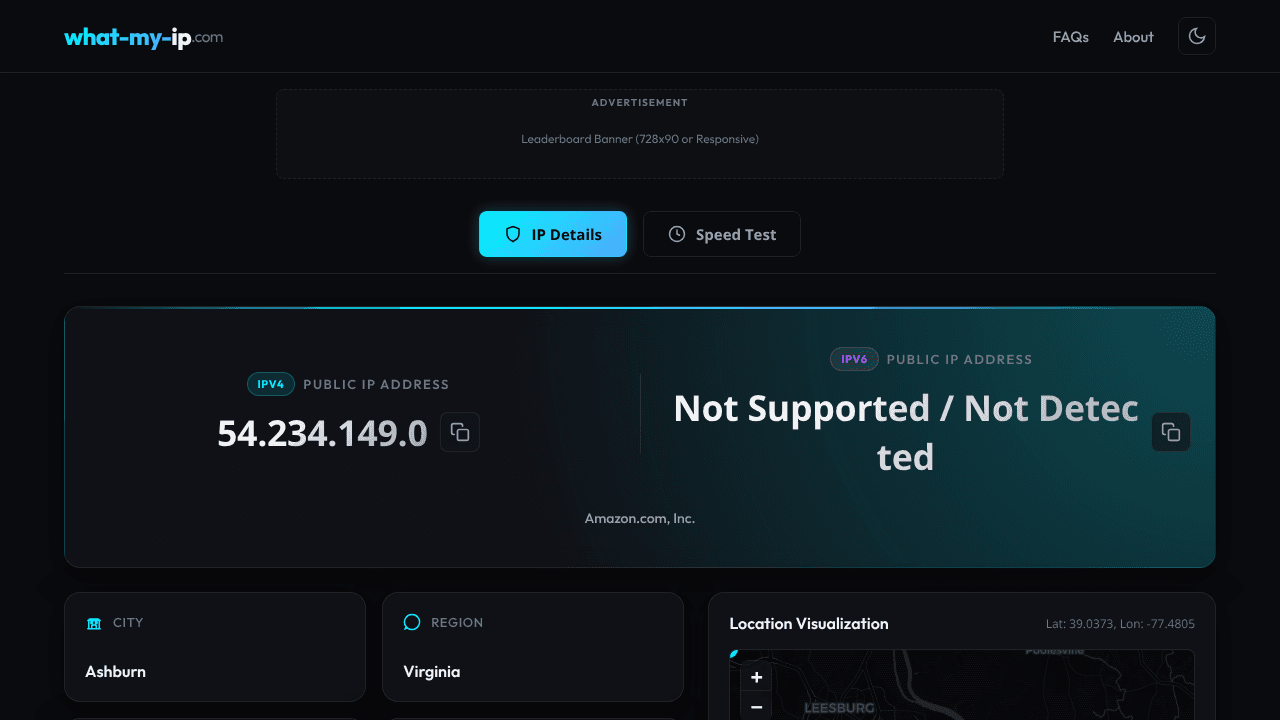Click the Leesburg area on map

pyautogui.click(x=839, y=708)
